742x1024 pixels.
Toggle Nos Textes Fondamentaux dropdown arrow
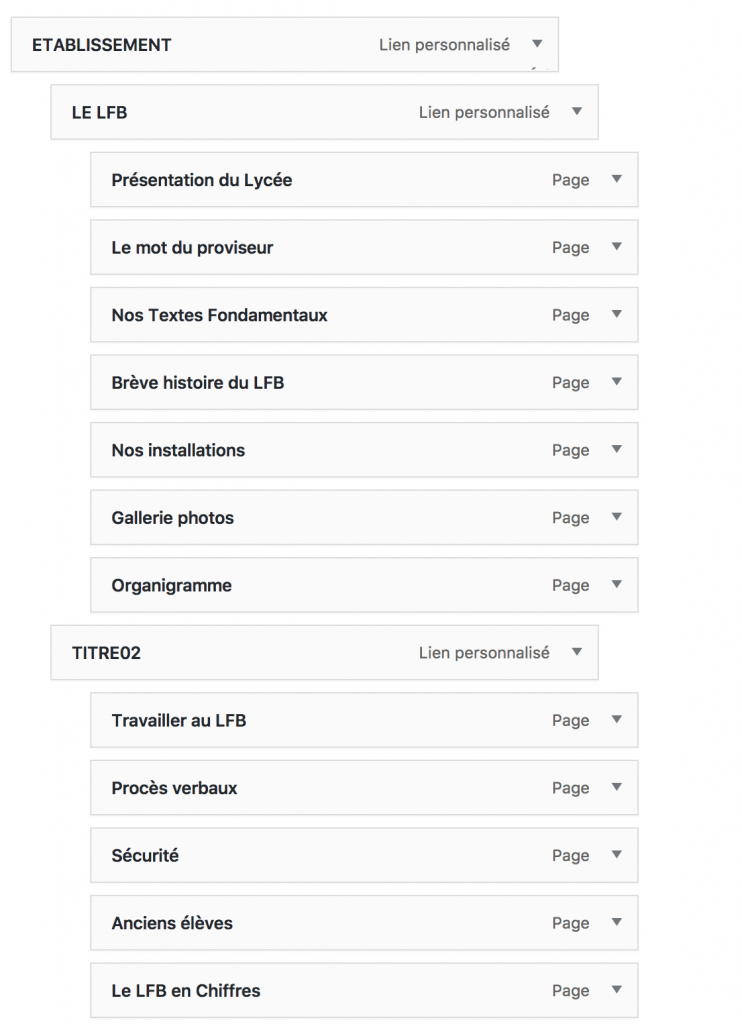point(617,315)
